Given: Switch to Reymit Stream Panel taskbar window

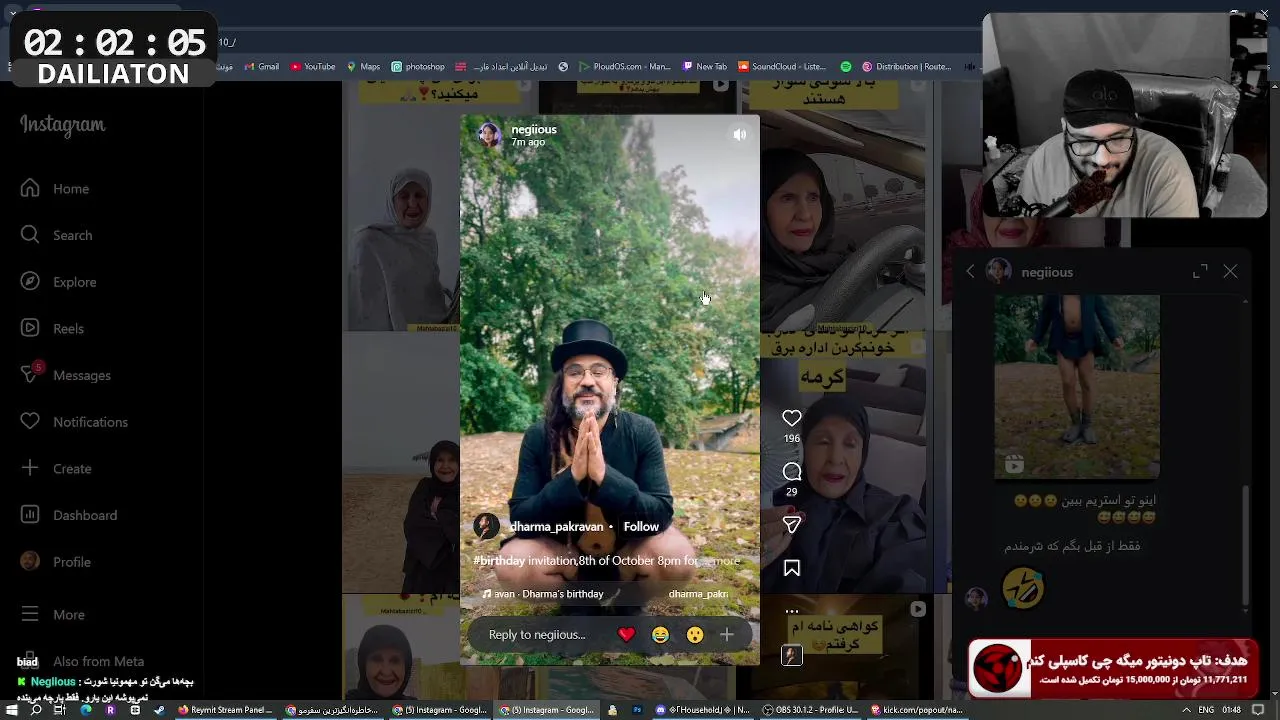Looking at the screenshot, I should 225,710.
